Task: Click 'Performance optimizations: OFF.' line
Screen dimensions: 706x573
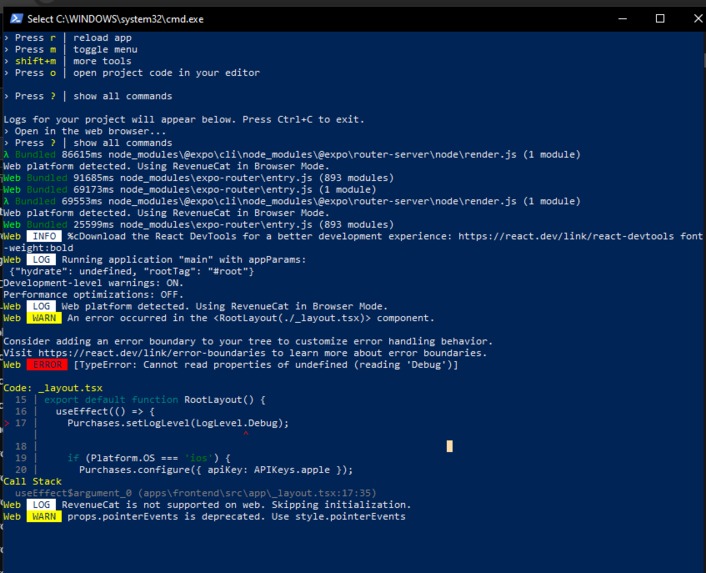Action: tap(94, 295)
